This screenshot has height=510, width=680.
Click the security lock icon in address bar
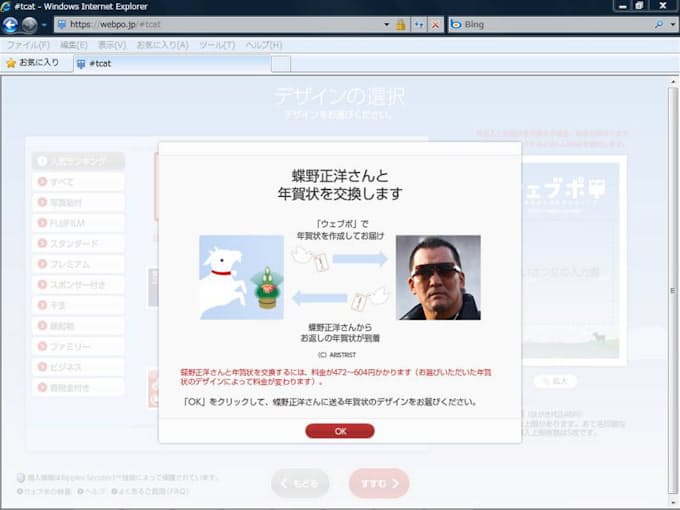pos(401,24)
